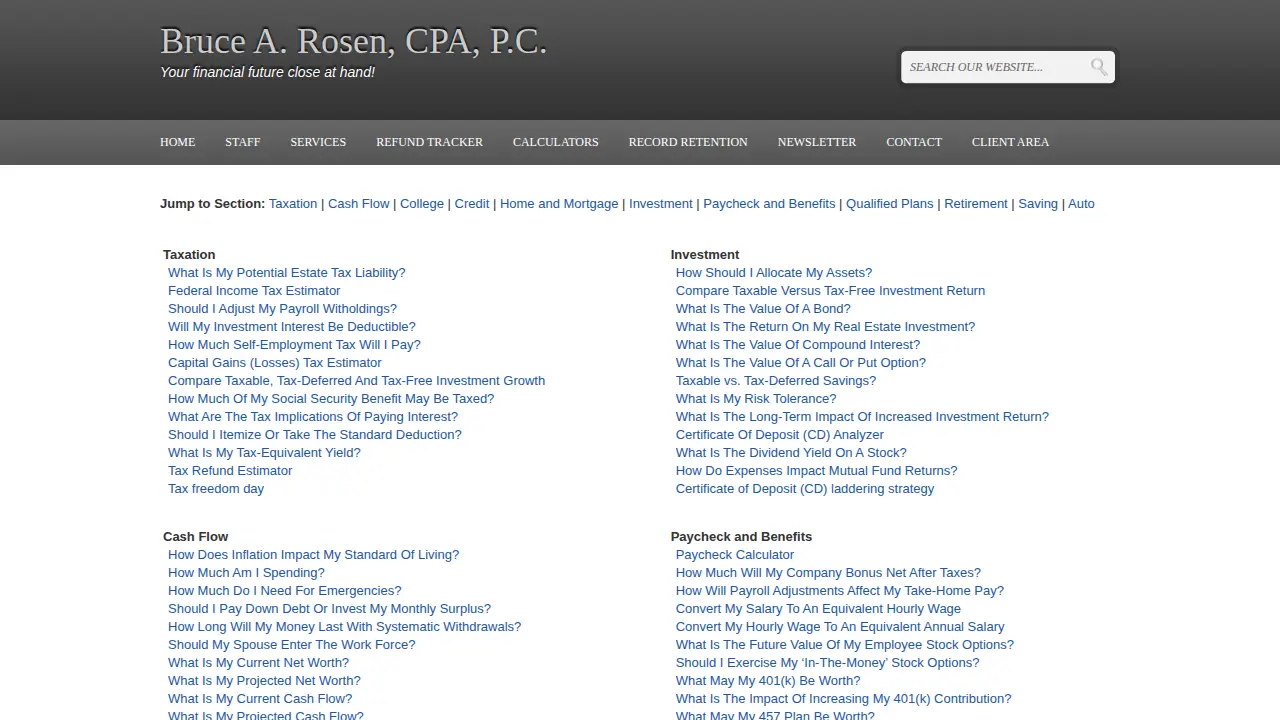This screenshot has width=1280, height=720.
Task: Jump to the Auto section
Action: [x=1081, y=204]
